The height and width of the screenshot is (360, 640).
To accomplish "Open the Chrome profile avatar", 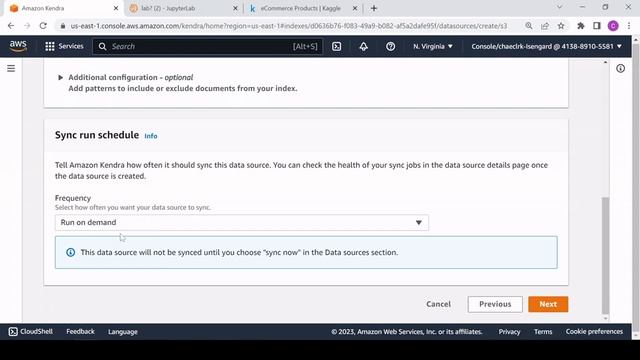I will [x=613, y=26].
